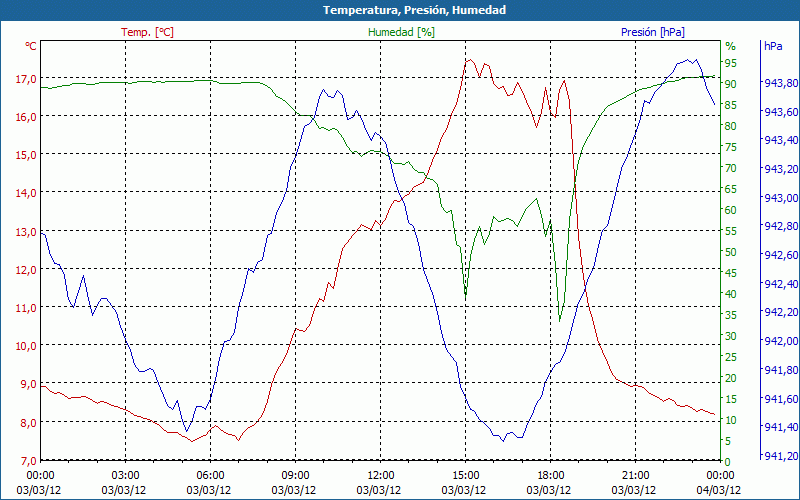The width and height of the screenshot is (800, 500).
Task: Click the 12:00 time axis label
Action: click(380, 475)
